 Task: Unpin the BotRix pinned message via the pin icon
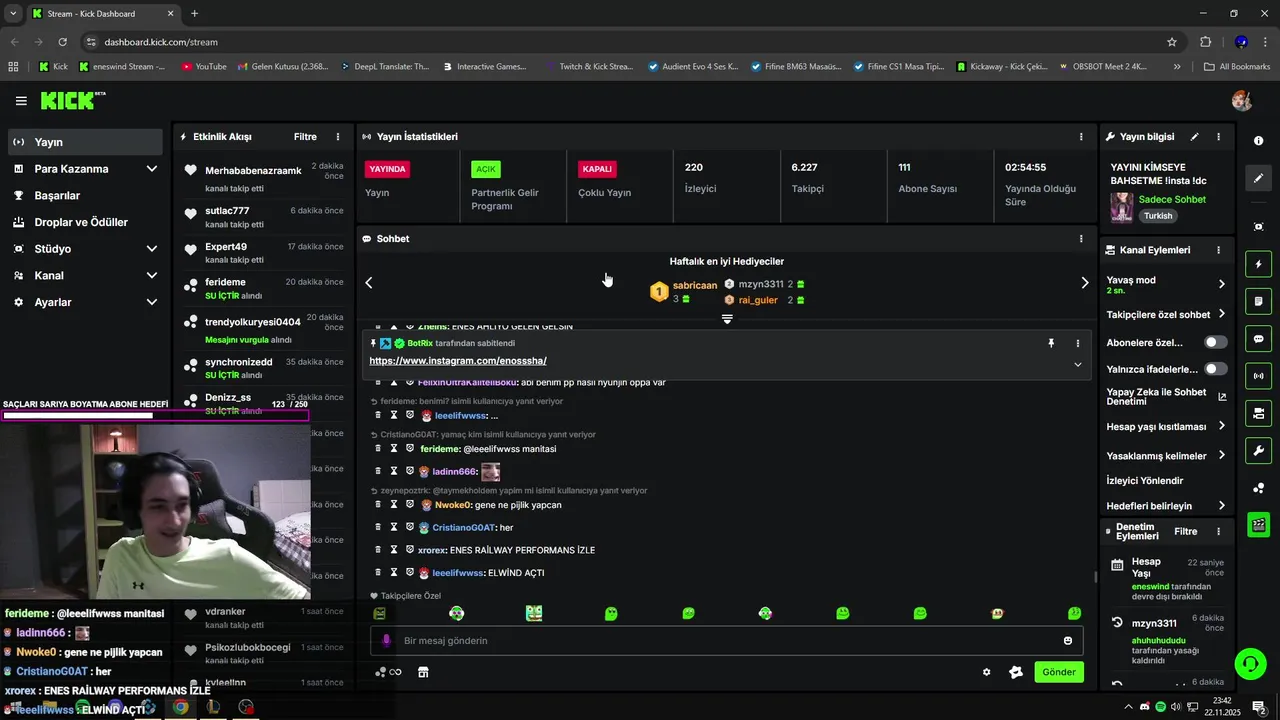[1051, 343]
